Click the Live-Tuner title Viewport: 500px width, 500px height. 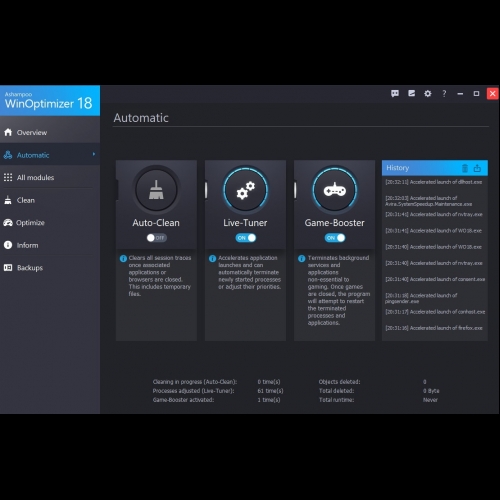245,223
